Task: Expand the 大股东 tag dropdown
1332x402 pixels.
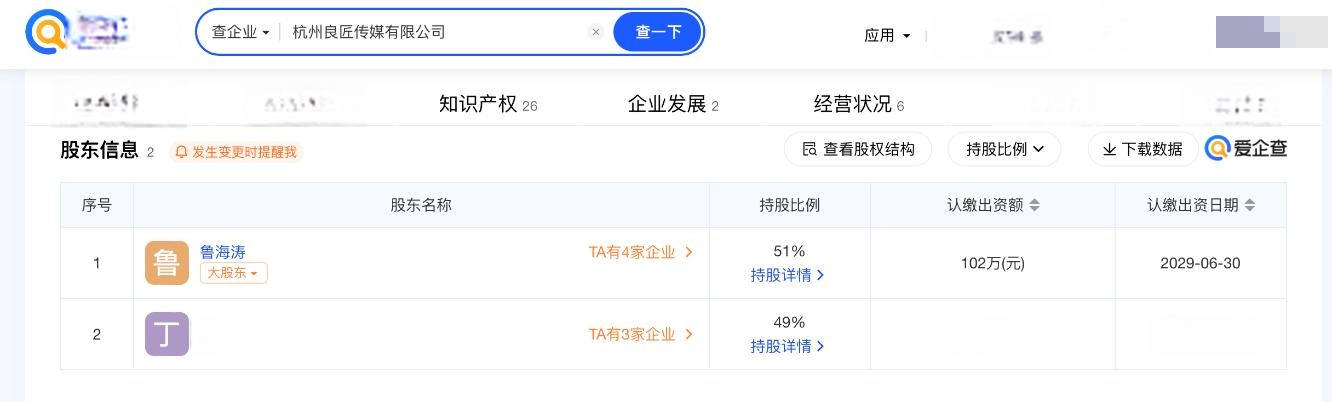Action: tap(234, 273)
